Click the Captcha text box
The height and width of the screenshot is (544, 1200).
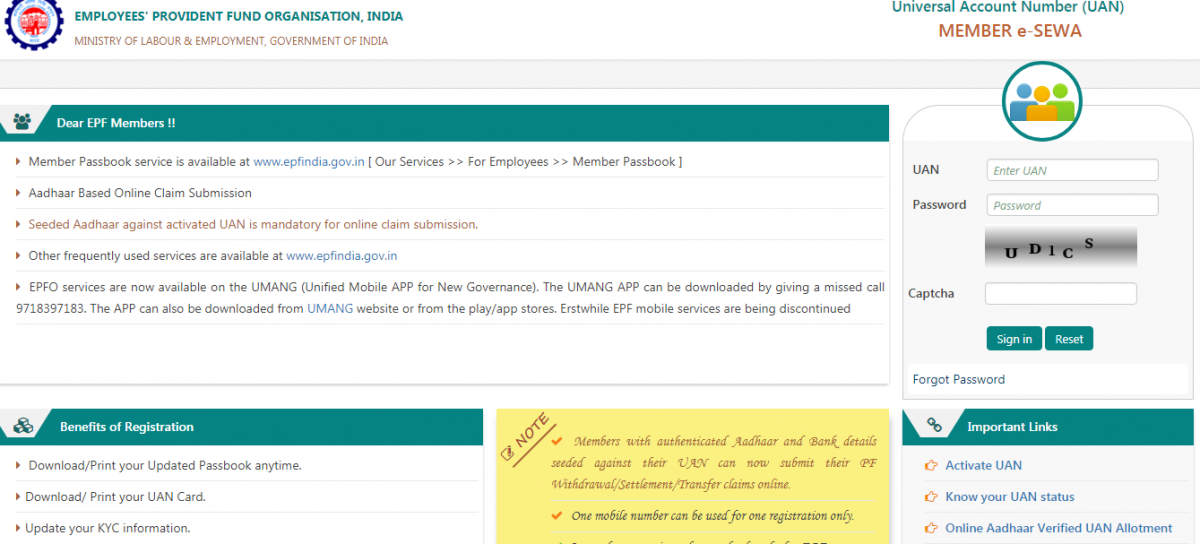(x=1061, y=293)
